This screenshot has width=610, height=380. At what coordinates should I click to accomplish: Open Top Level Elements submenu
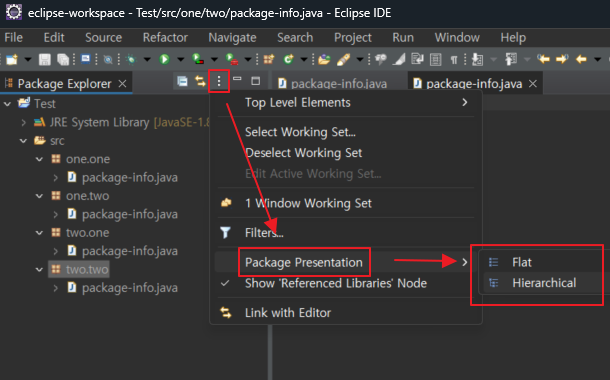pyautogui.click(x=345, y=103)
